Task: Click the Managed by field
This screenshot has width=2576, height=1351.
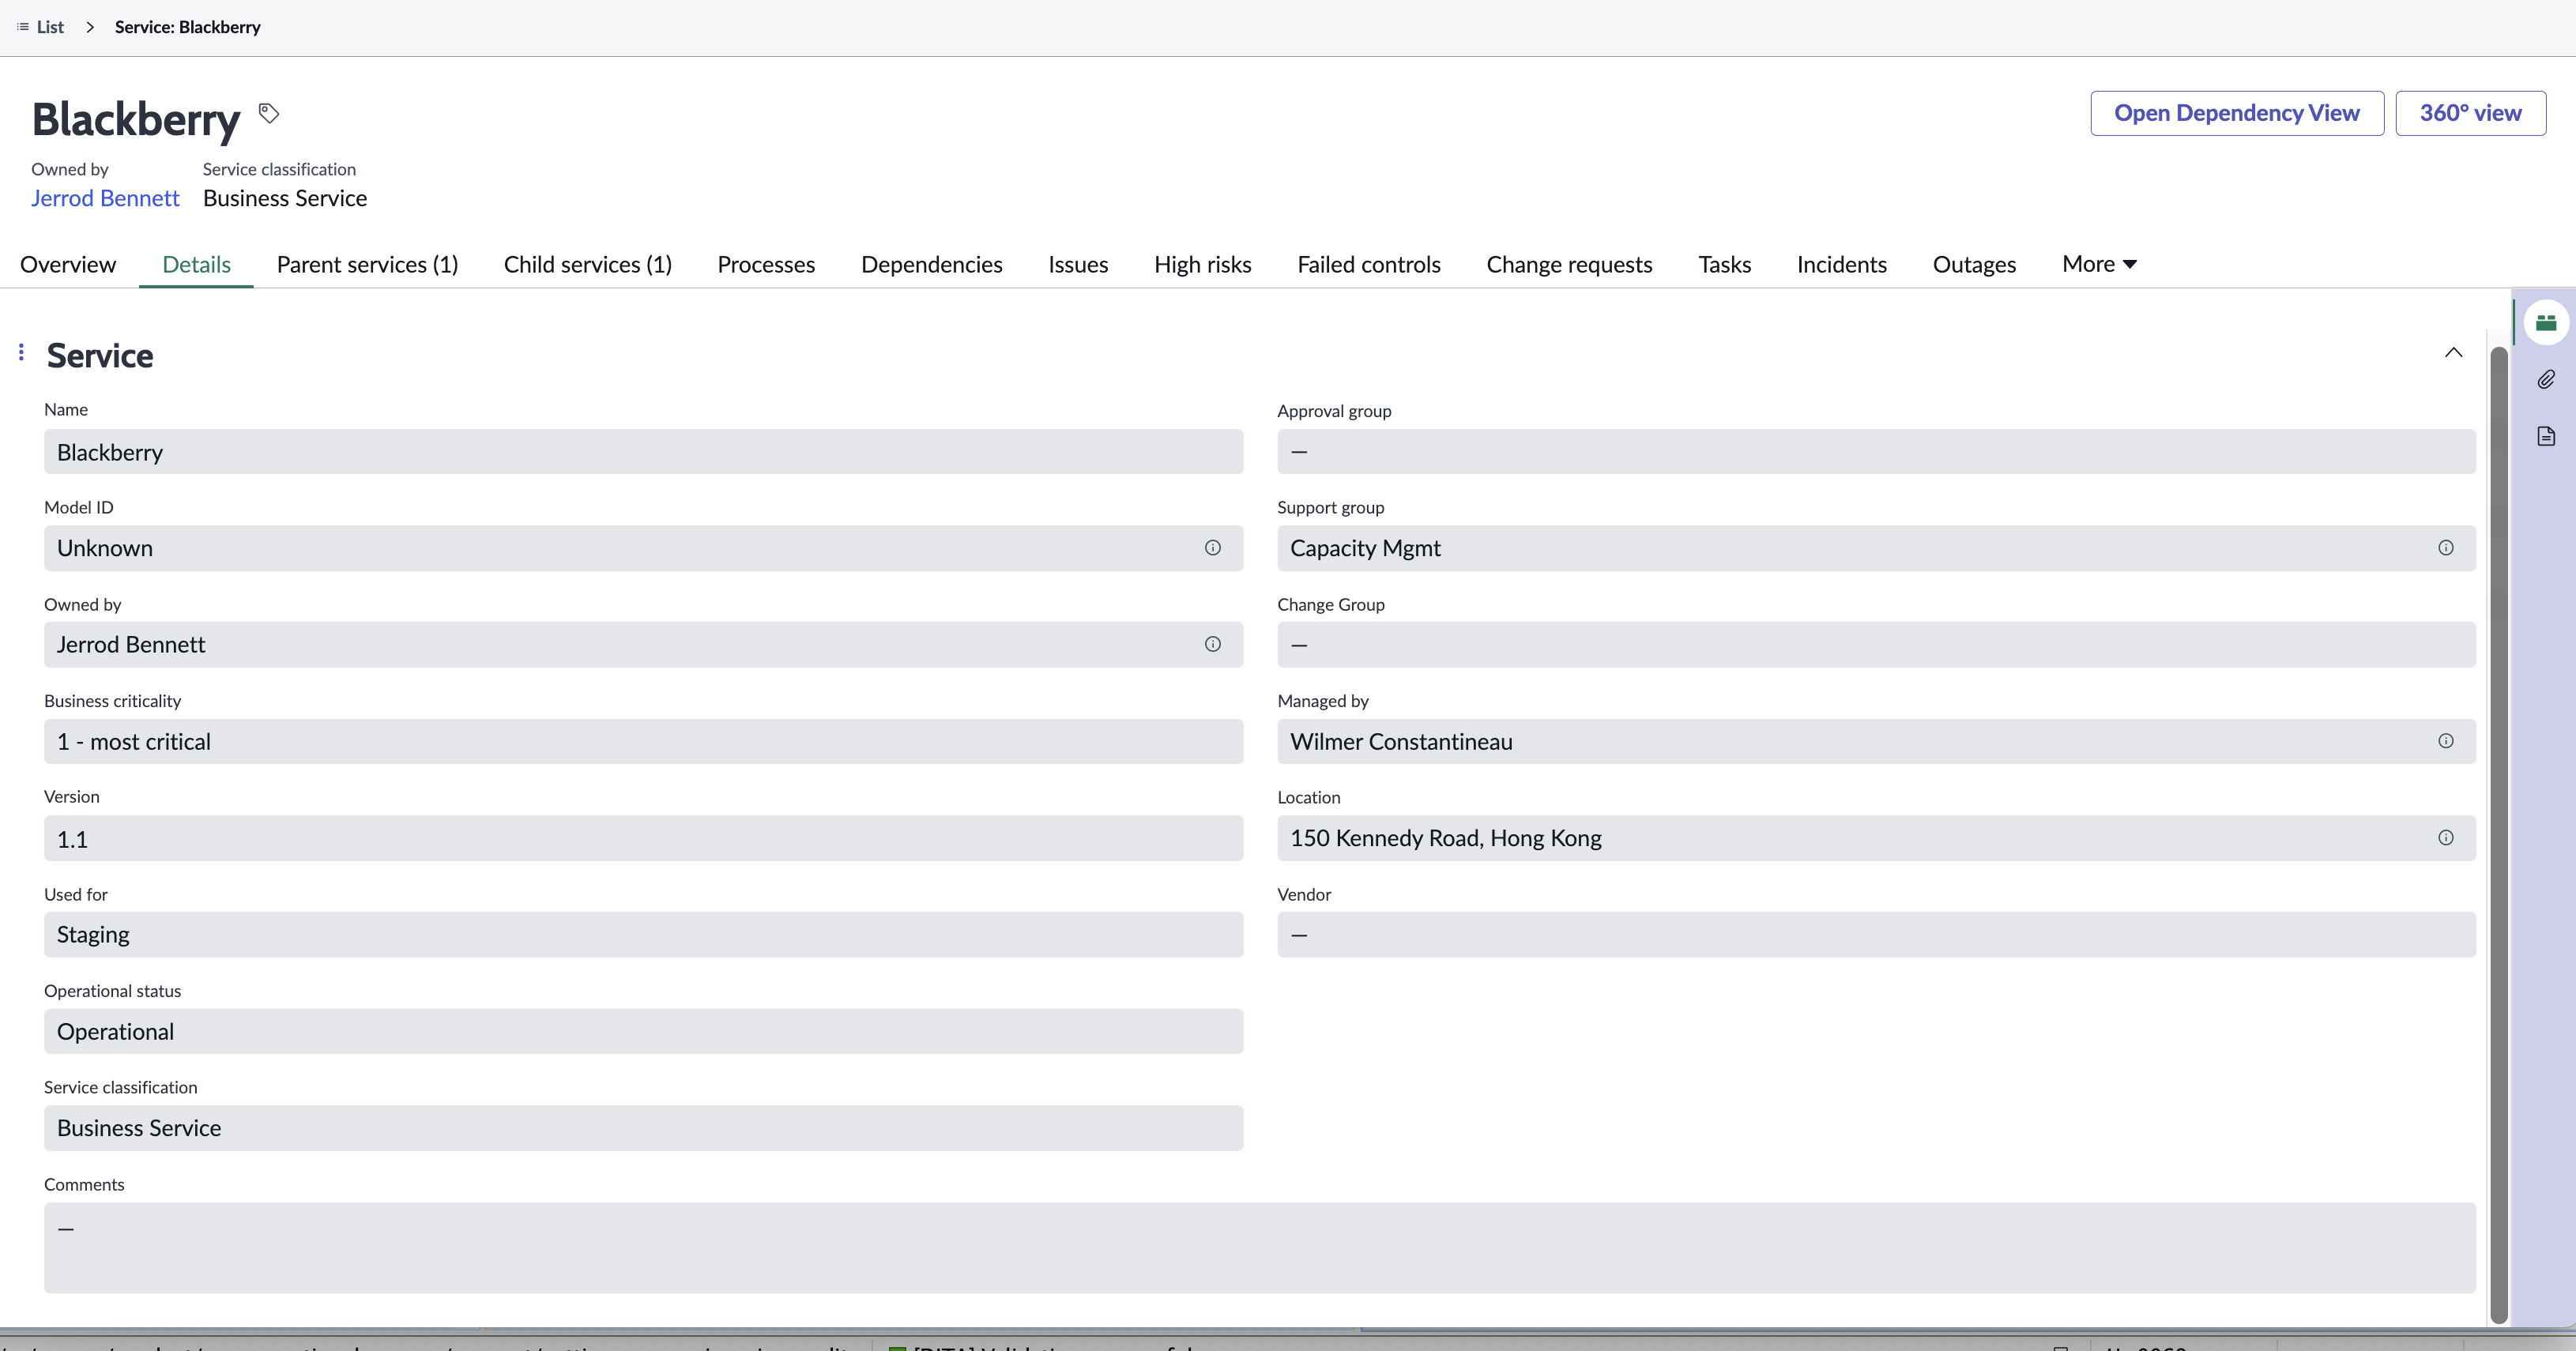Action: [x=1876, y=741]
